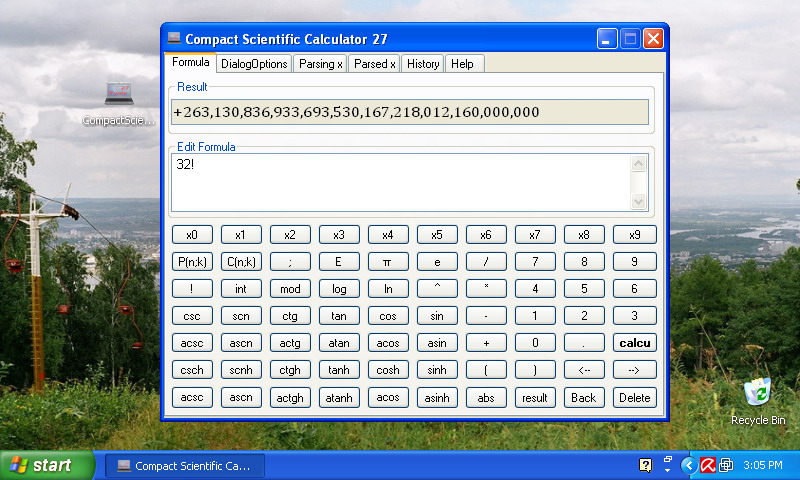Click the decimal point button
The height and width of the screenshot is (480, 800).
coord(584,343)
